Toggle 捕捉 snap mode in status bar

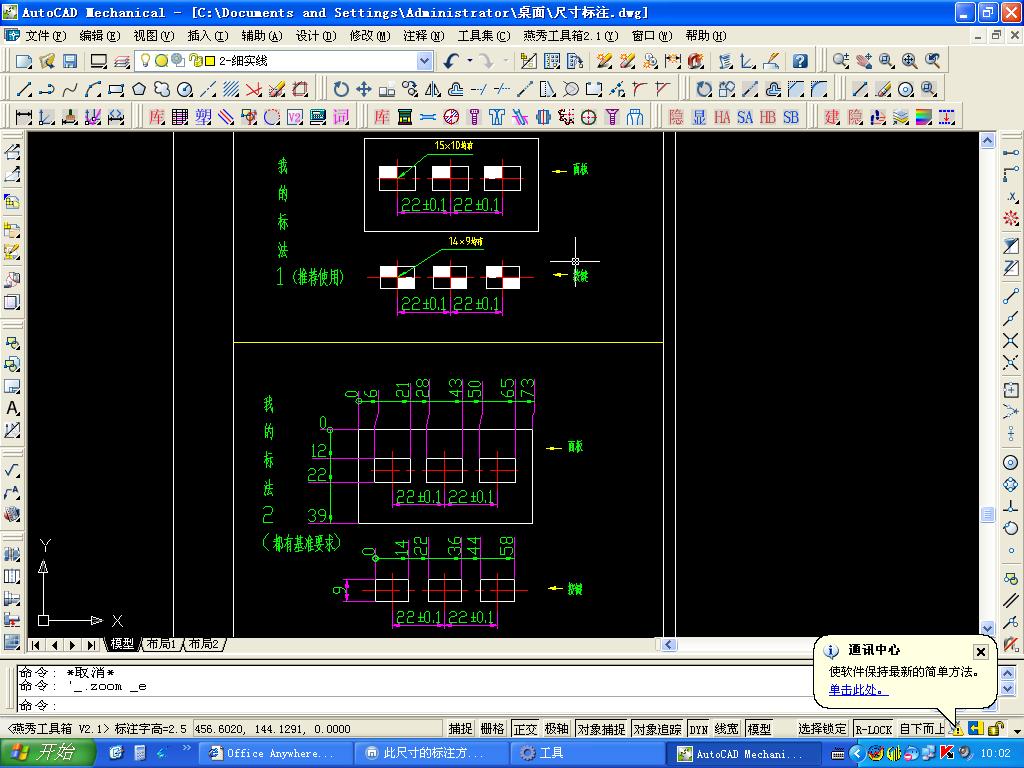[x=460, y=729]
